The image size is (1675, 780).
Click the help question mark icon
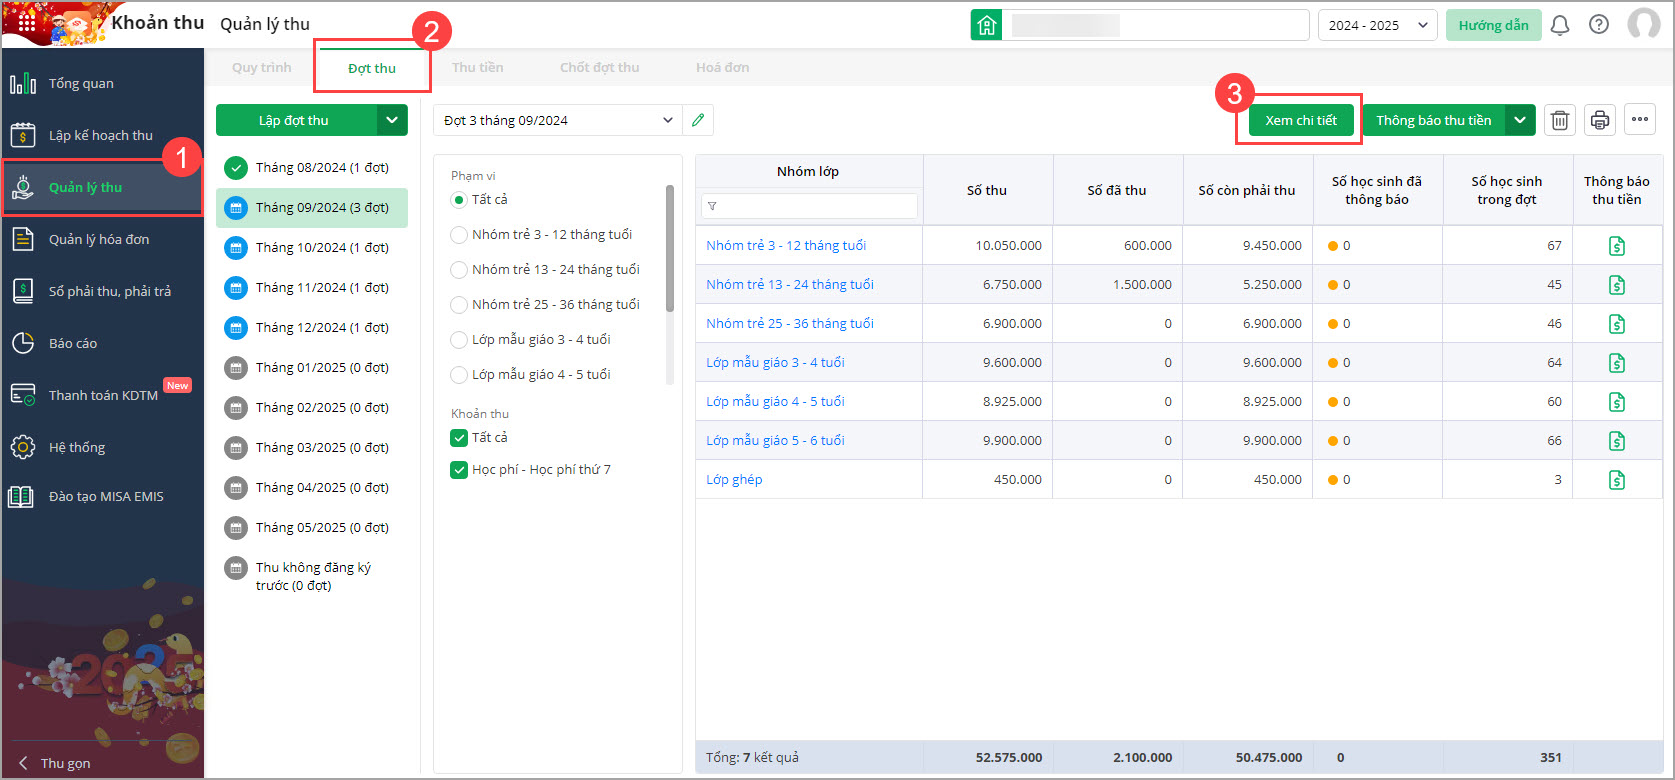pyautogui.click(x=1599, y=25)
